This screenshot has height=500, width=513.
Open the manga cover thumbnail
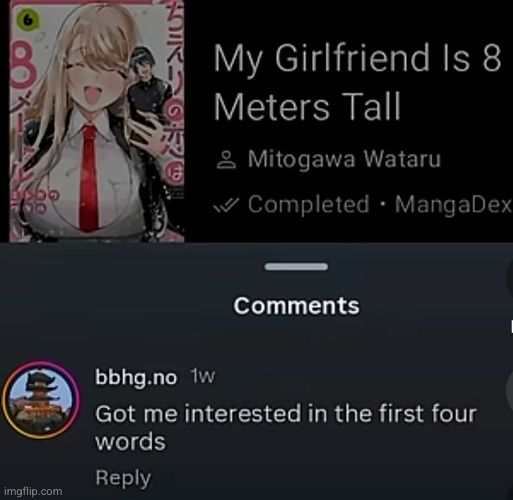pyautogui.click(x=97, y=121)
